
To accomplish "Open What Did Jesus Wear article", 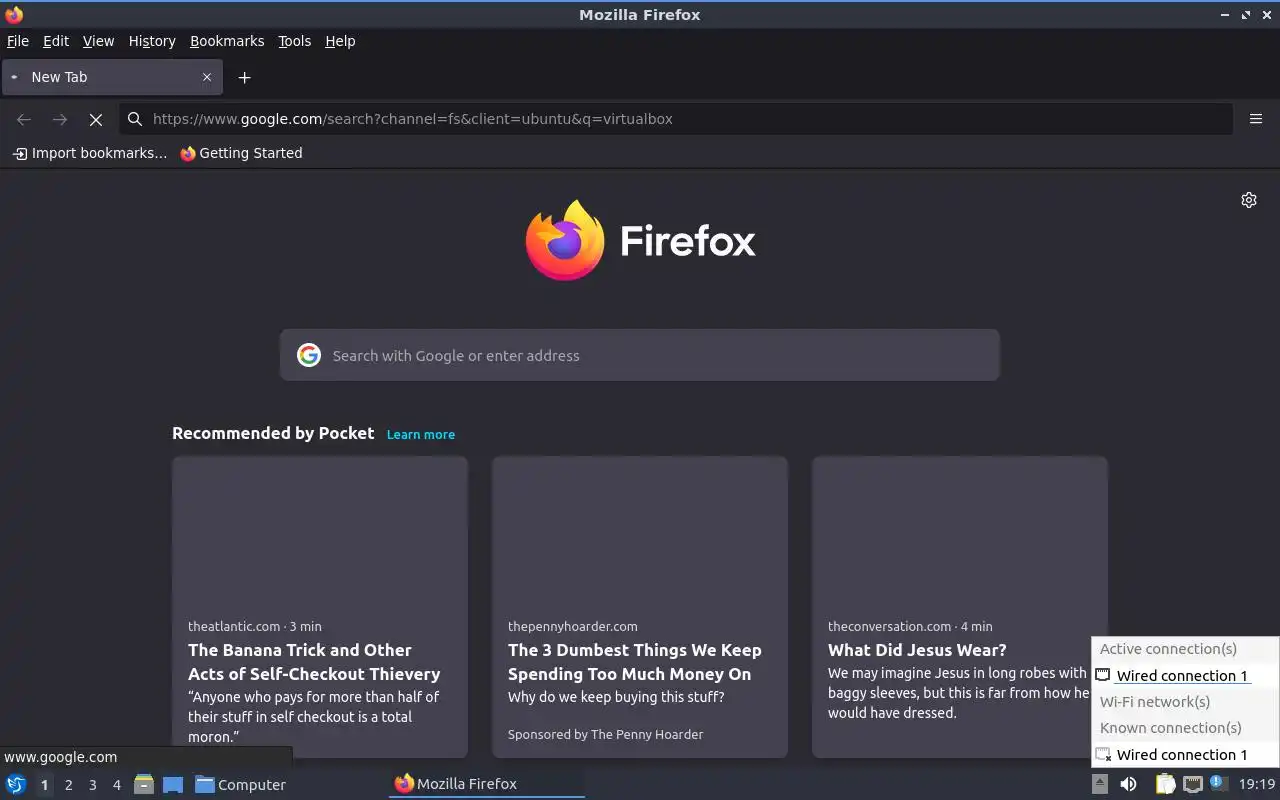I will [x=960, y=607].
